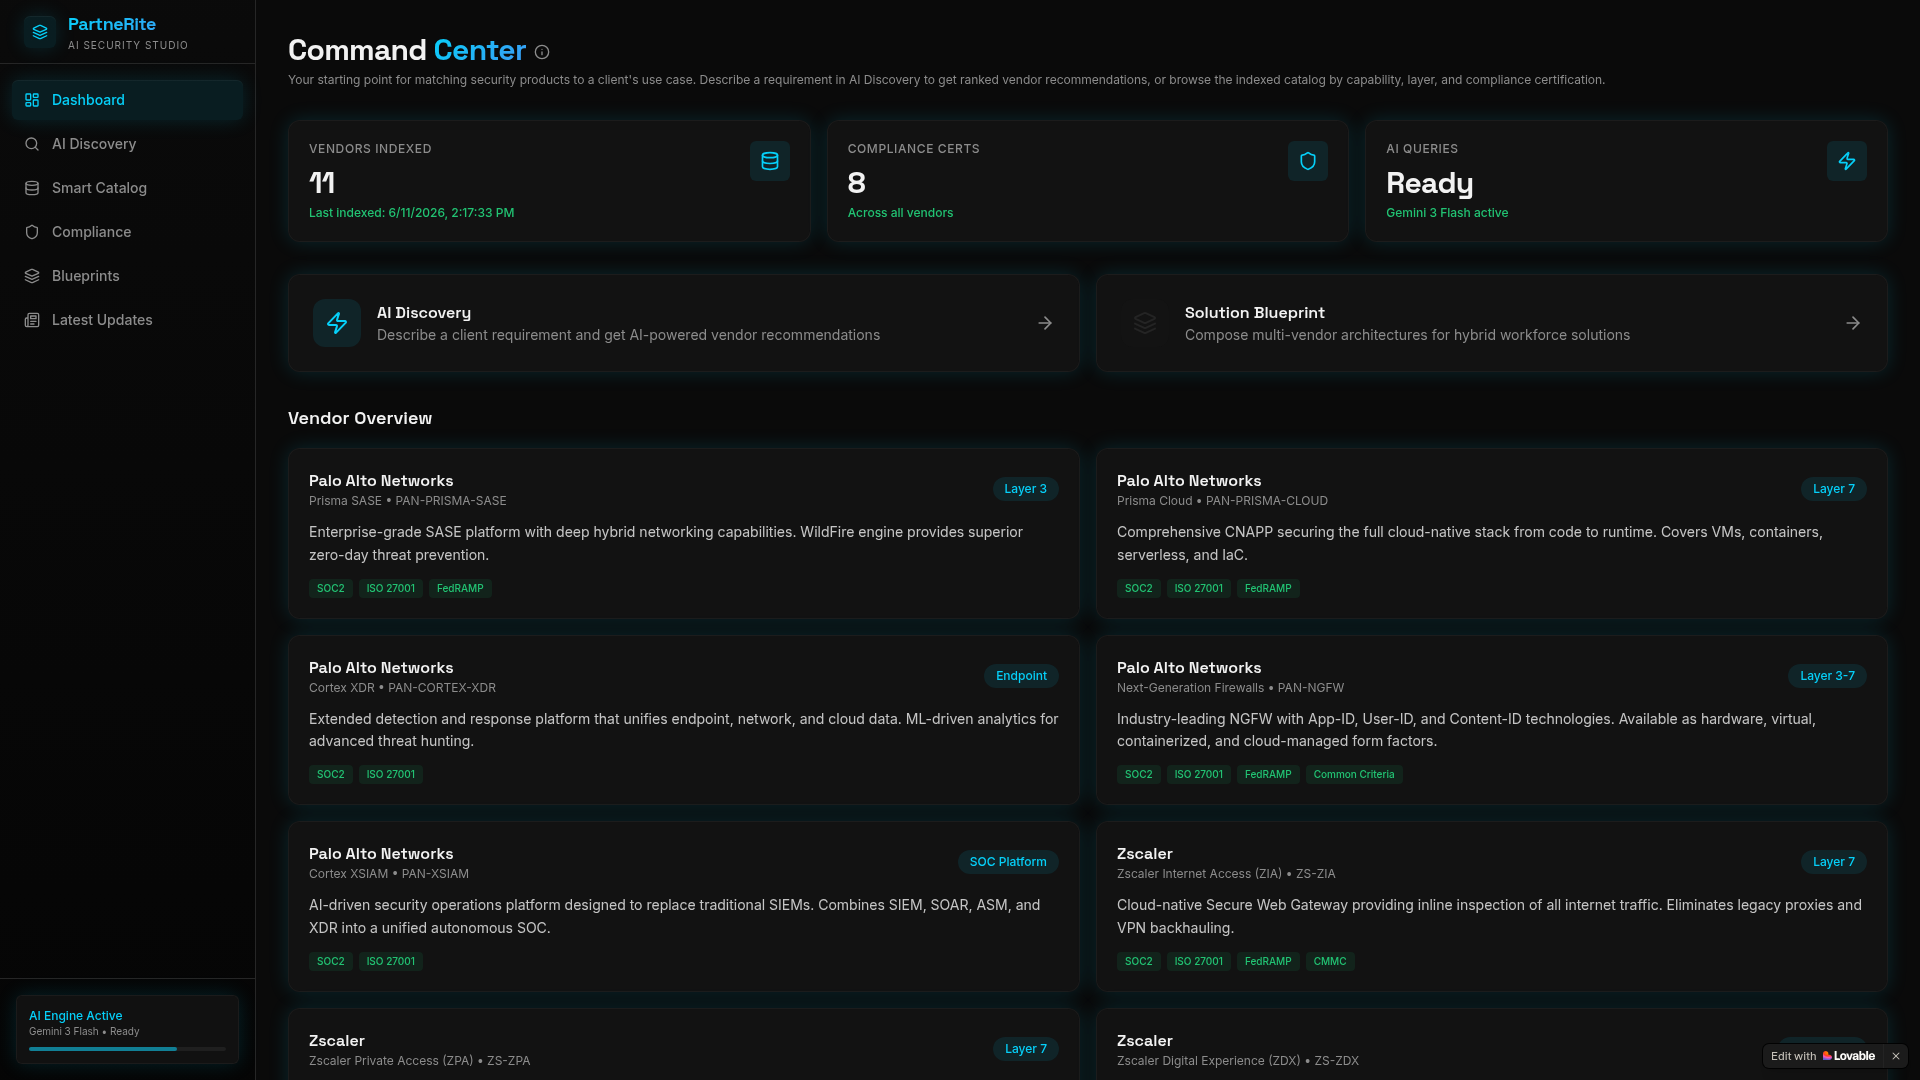Click the Zscaler Digital Experience (ZDX) subtitle
1920x1080 pixels.
(1238, 1061)
